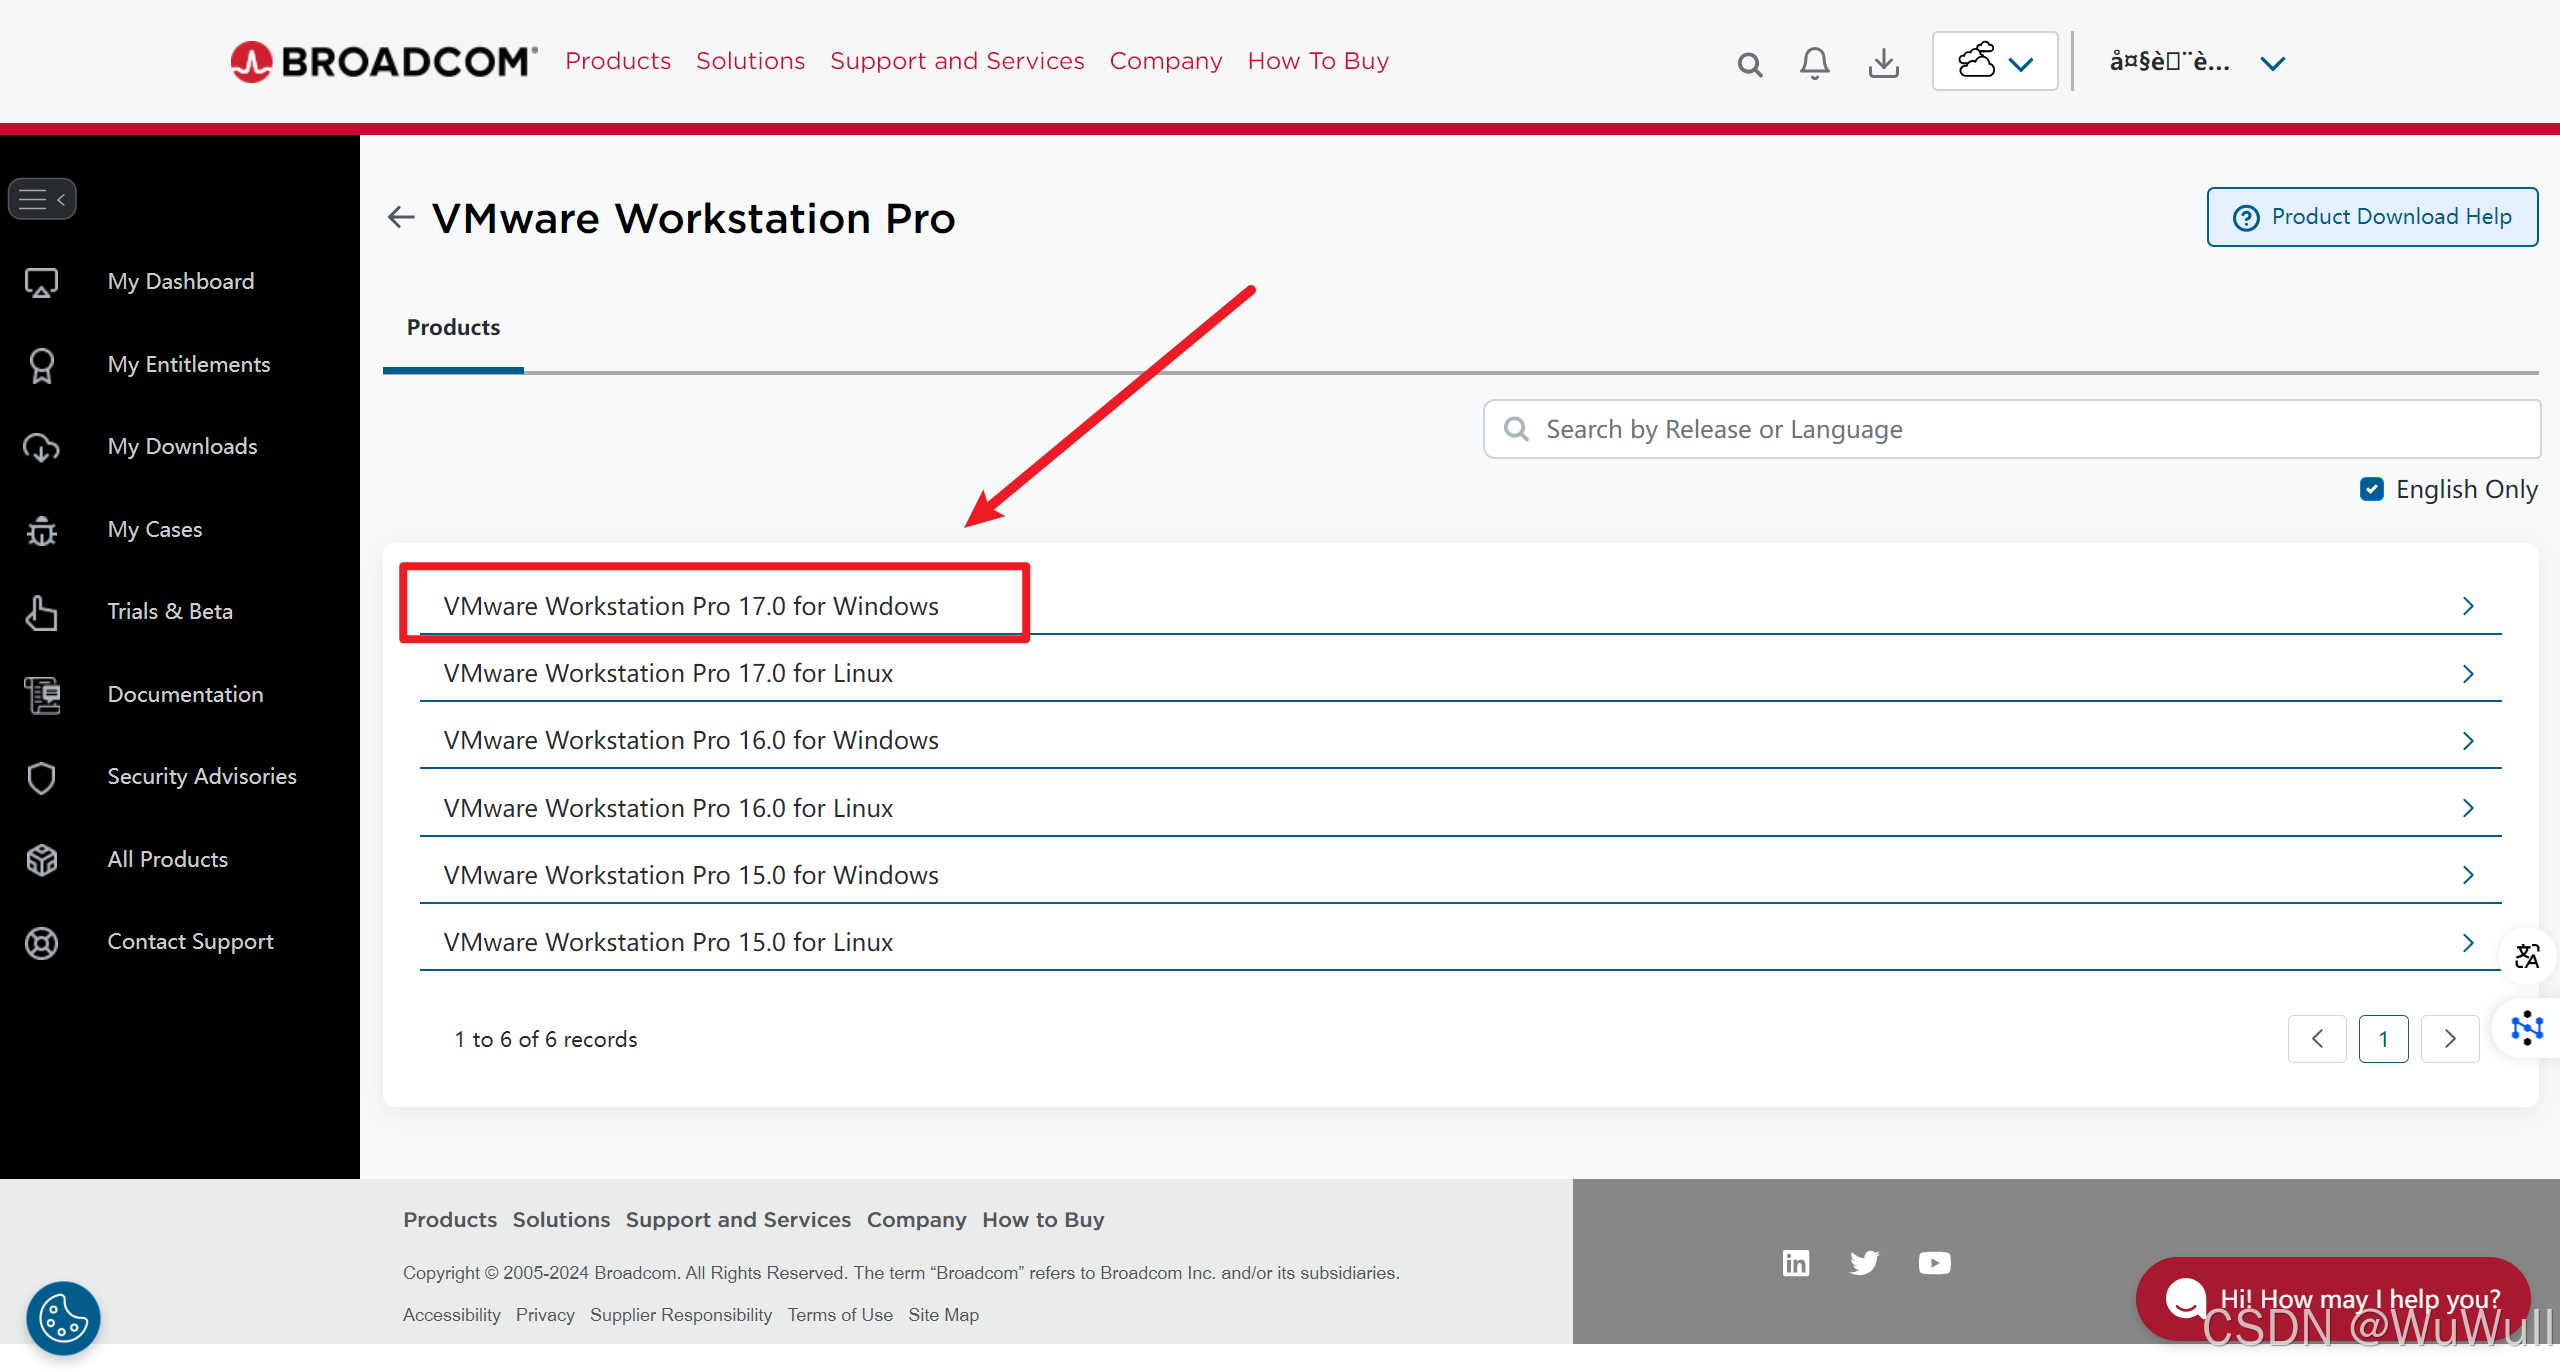
Task: Open the notifications bell icon
Action: [1814, 63]
